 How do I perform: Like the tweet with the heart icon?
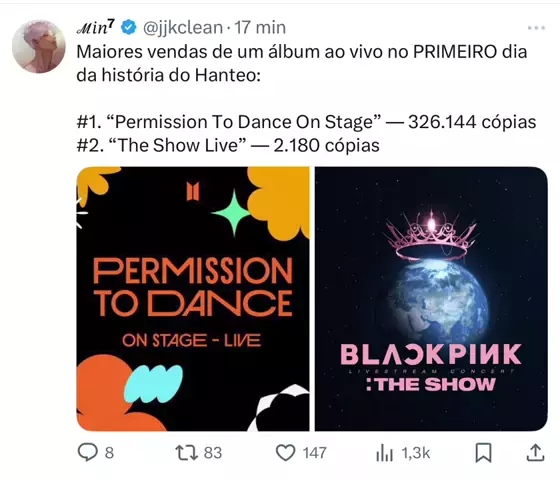286,452
